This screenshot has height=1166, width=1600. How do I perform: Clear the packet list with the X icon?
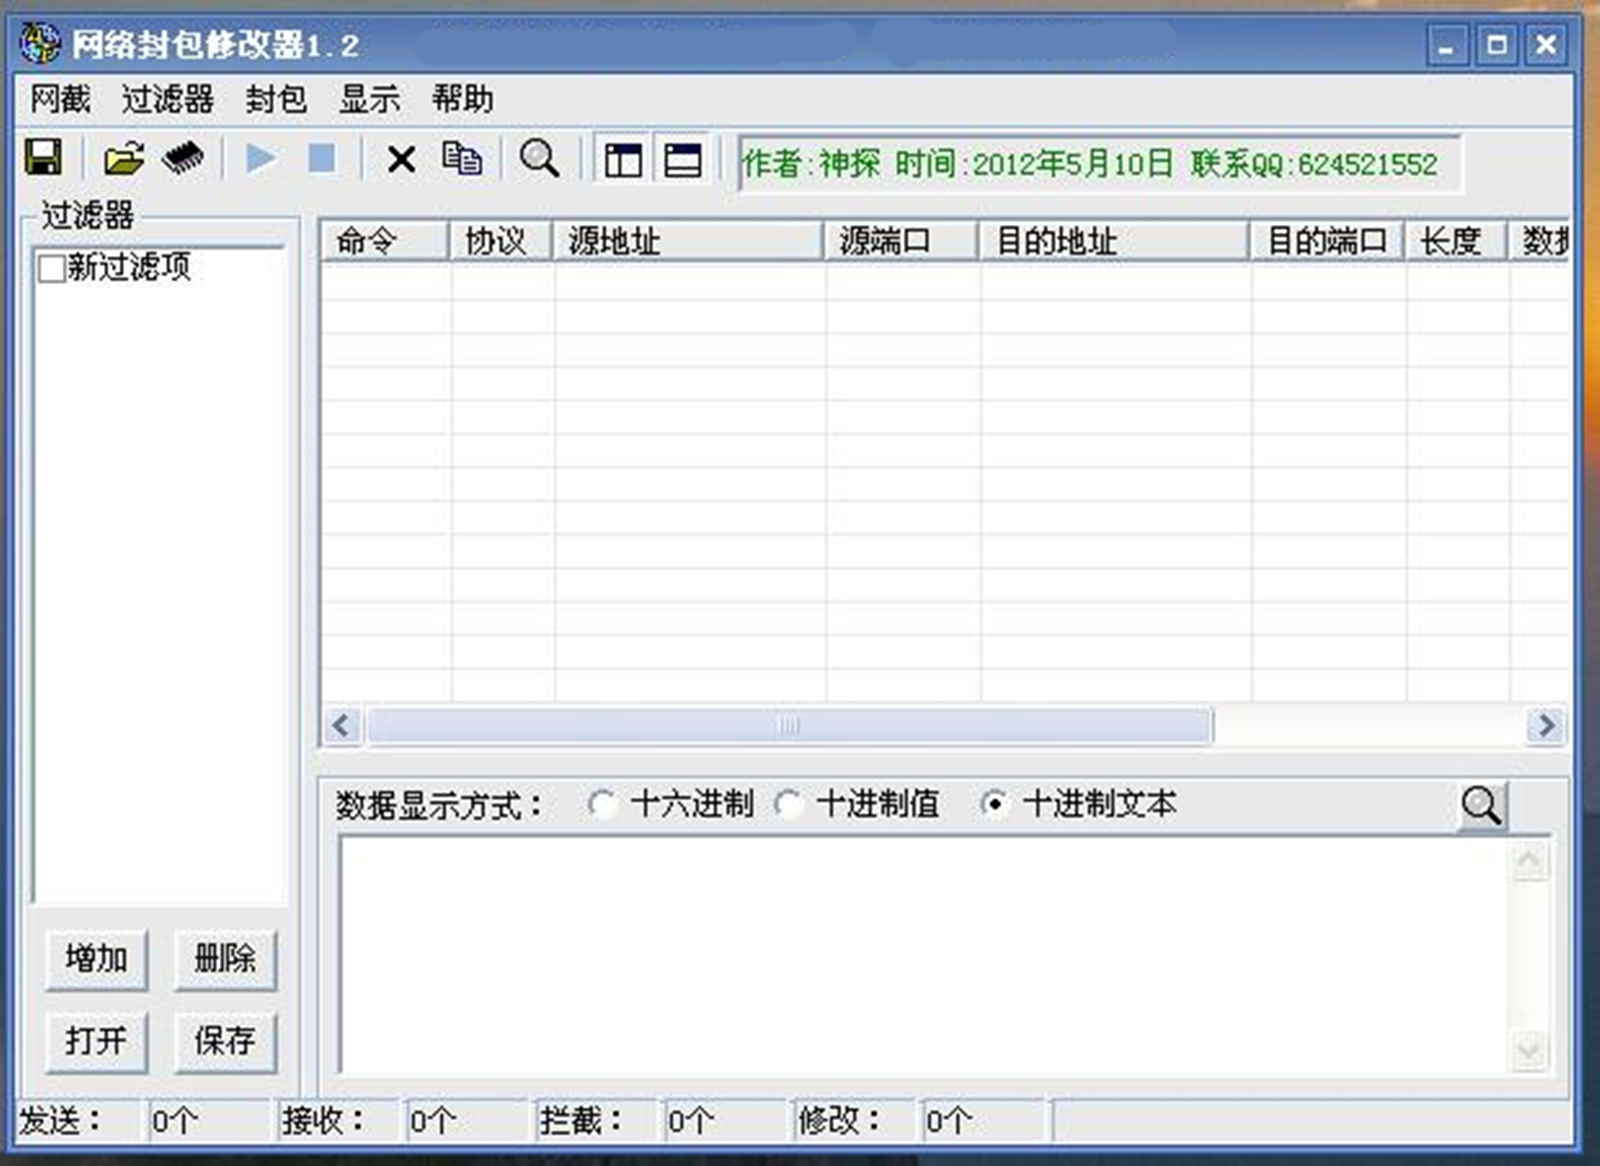pyautogui.click(x=400, y=158)
